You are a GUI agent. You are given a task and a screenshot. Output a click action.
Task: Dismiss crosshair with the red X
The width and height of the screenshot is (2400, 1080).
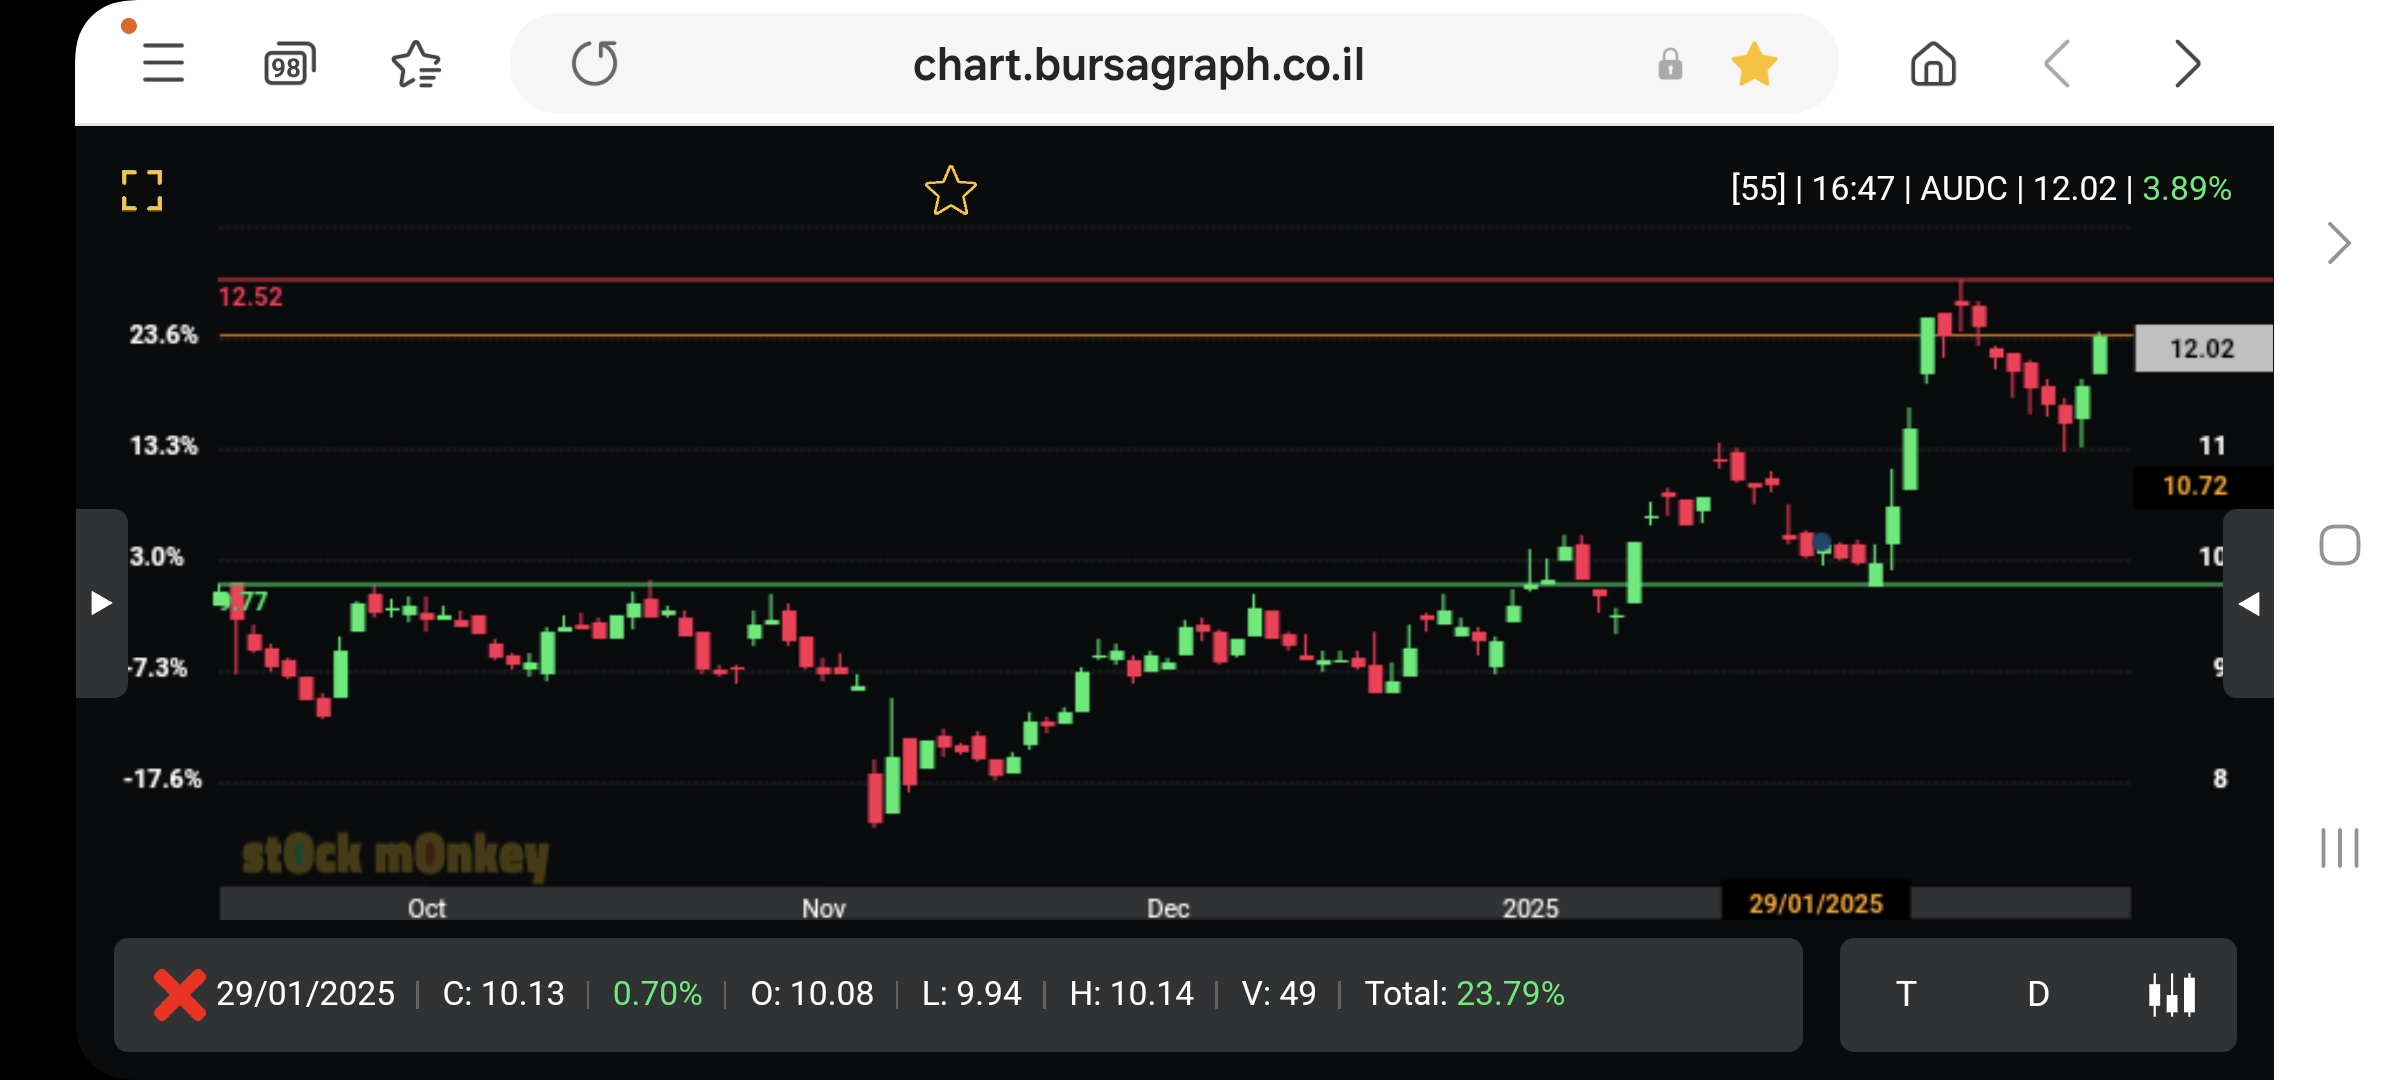[x=179, y=994]
